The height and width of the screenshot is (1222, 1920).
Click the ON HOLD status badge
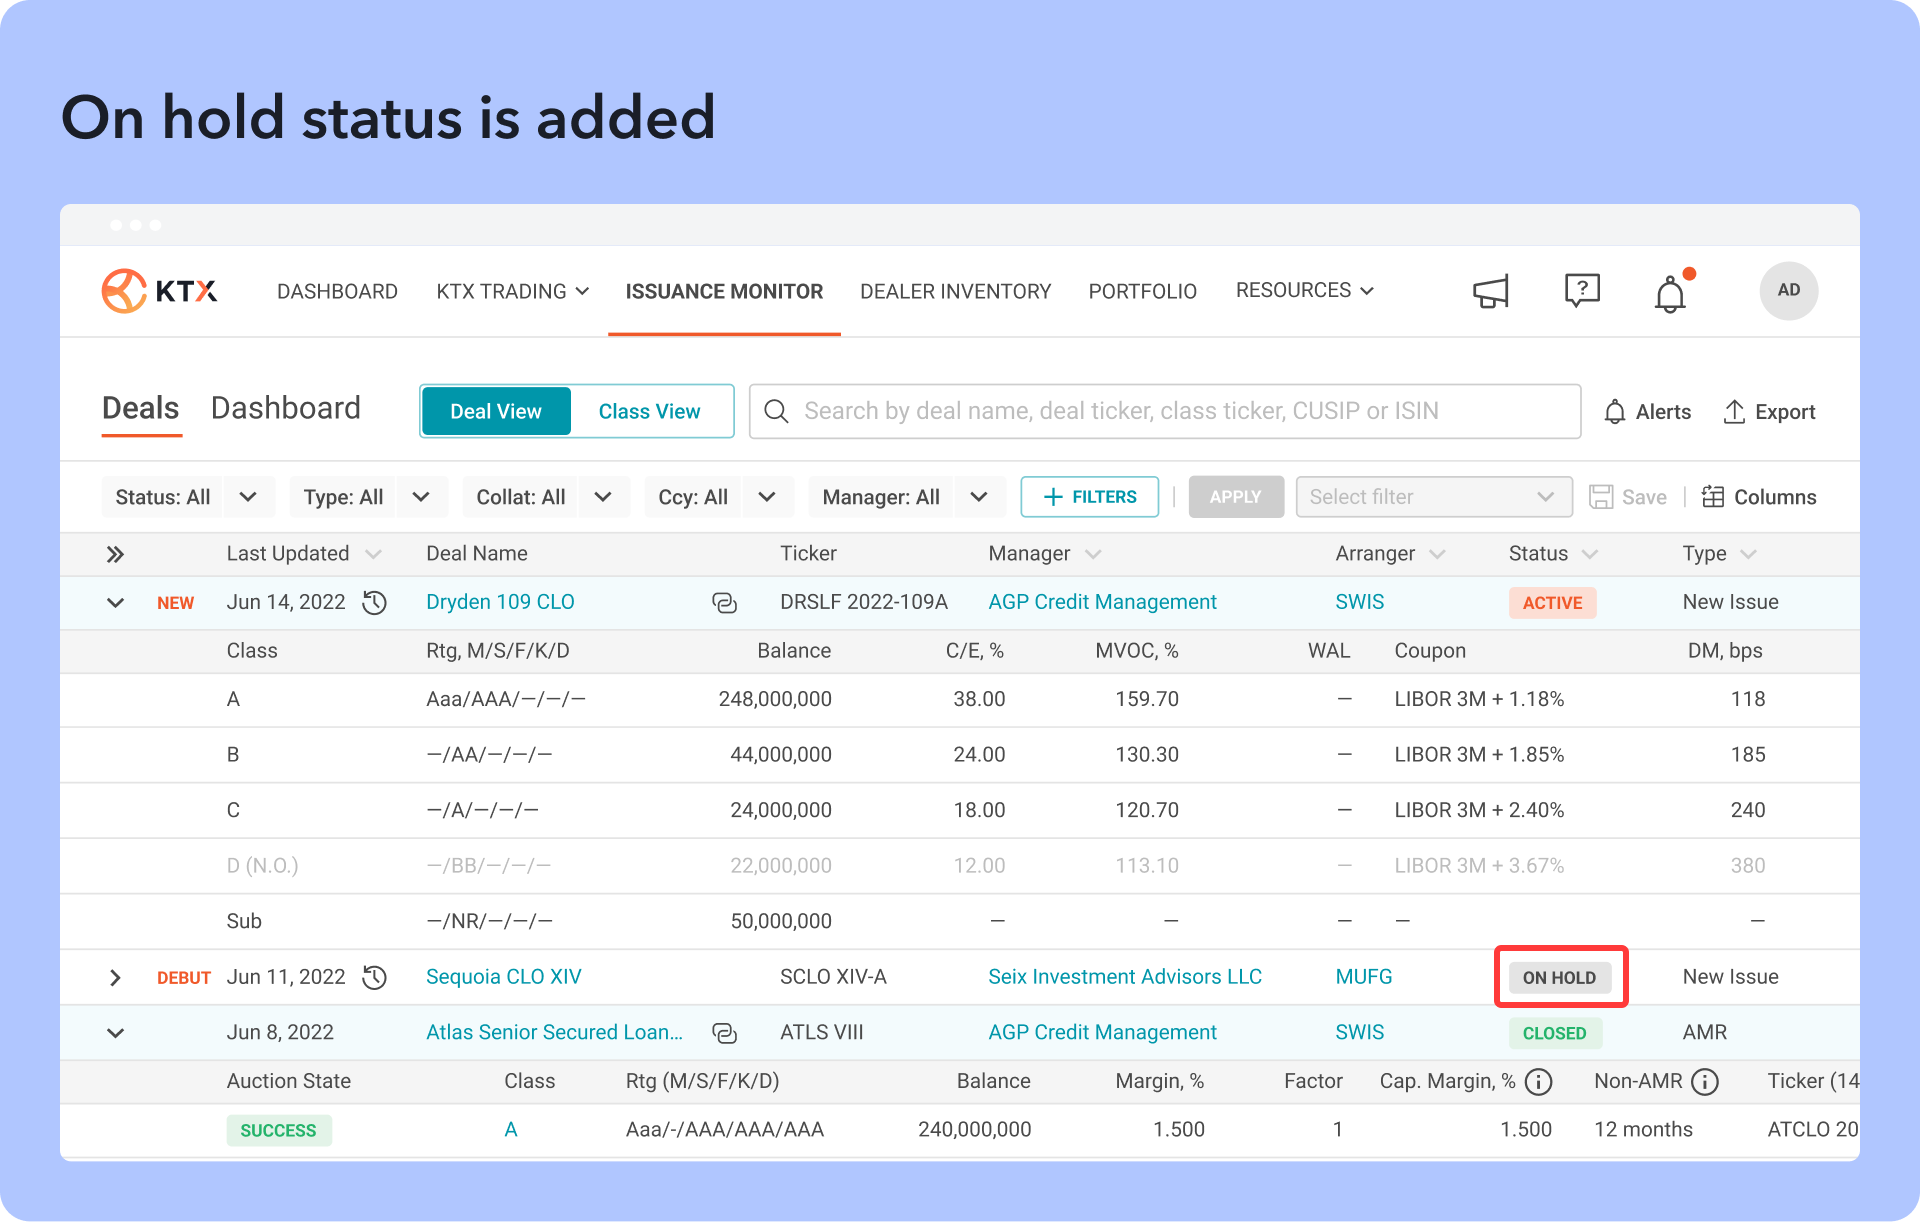pyautogui.click(x=1559, y=977)
